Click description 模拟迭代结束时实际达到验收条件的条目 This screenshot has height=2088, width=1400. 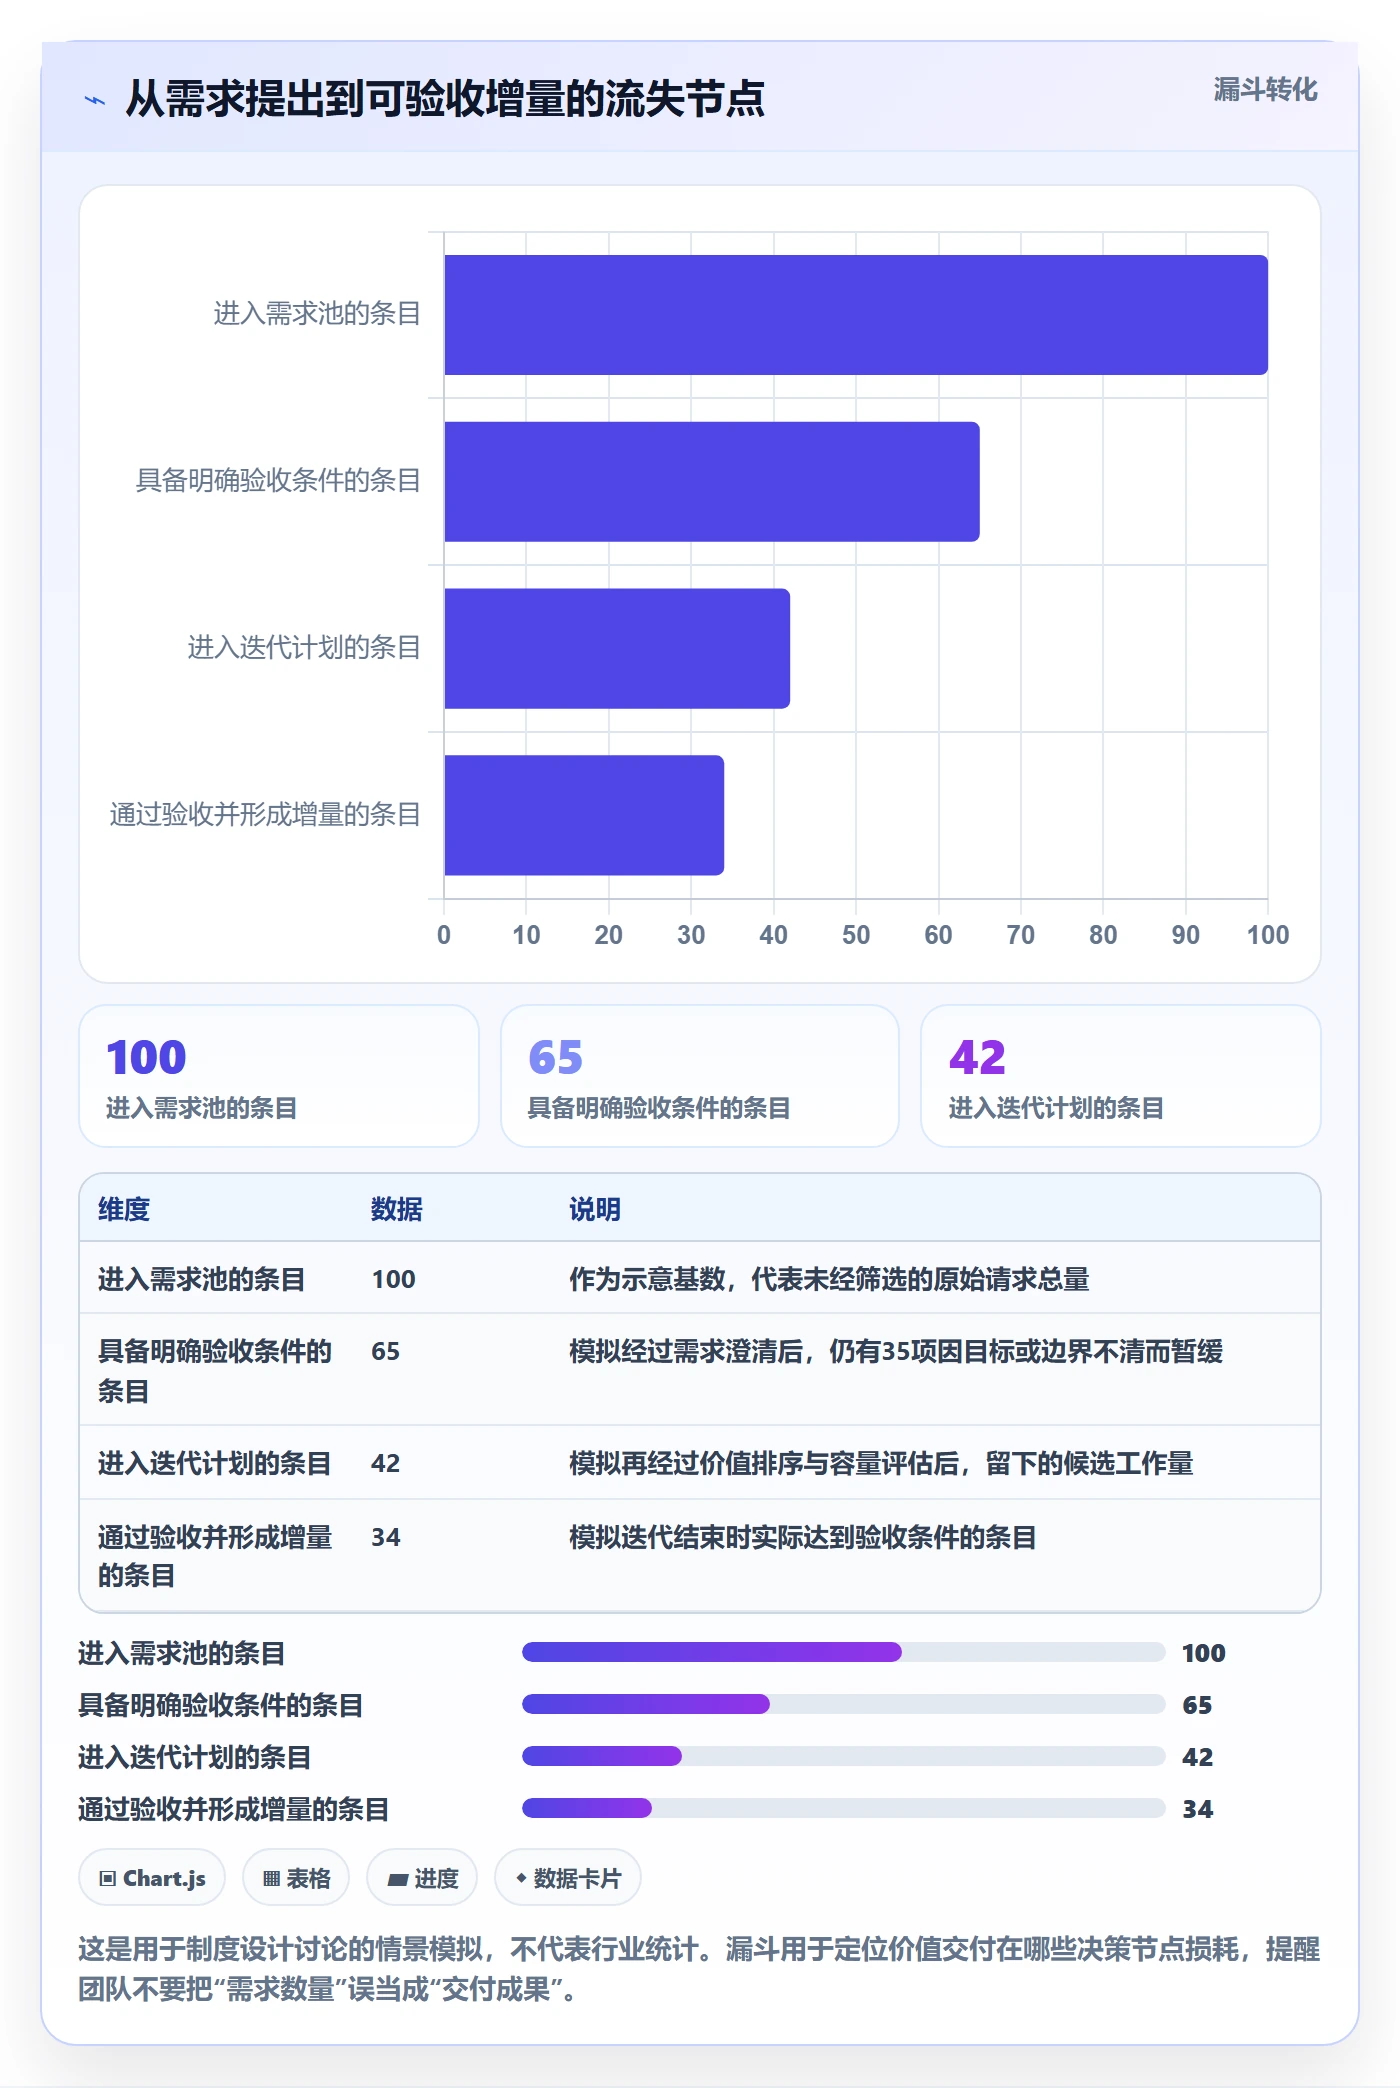(802, 1537)
